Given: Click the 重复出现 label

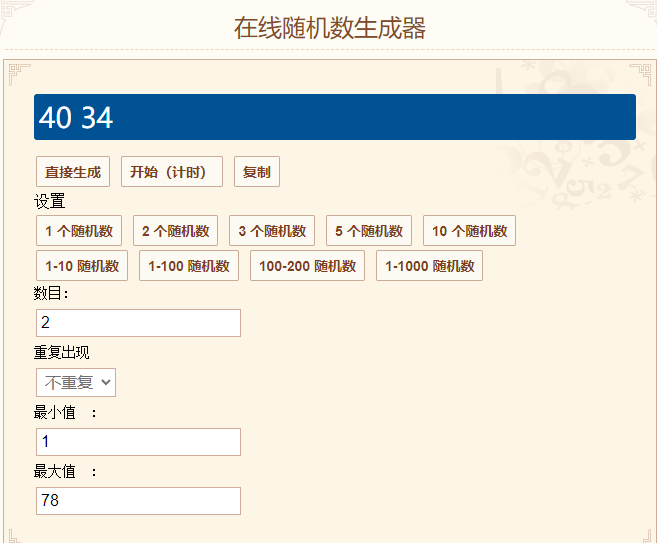Looking at the screenshot, I should [62, 352].
